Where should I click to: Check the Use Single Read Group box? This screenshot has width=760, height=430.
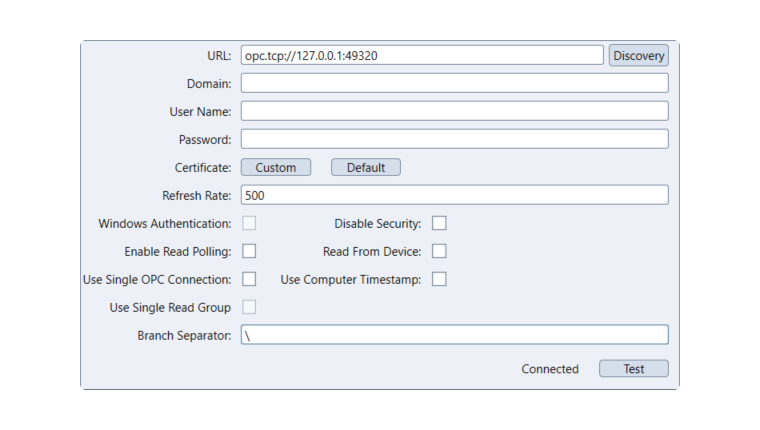[249, 307]
